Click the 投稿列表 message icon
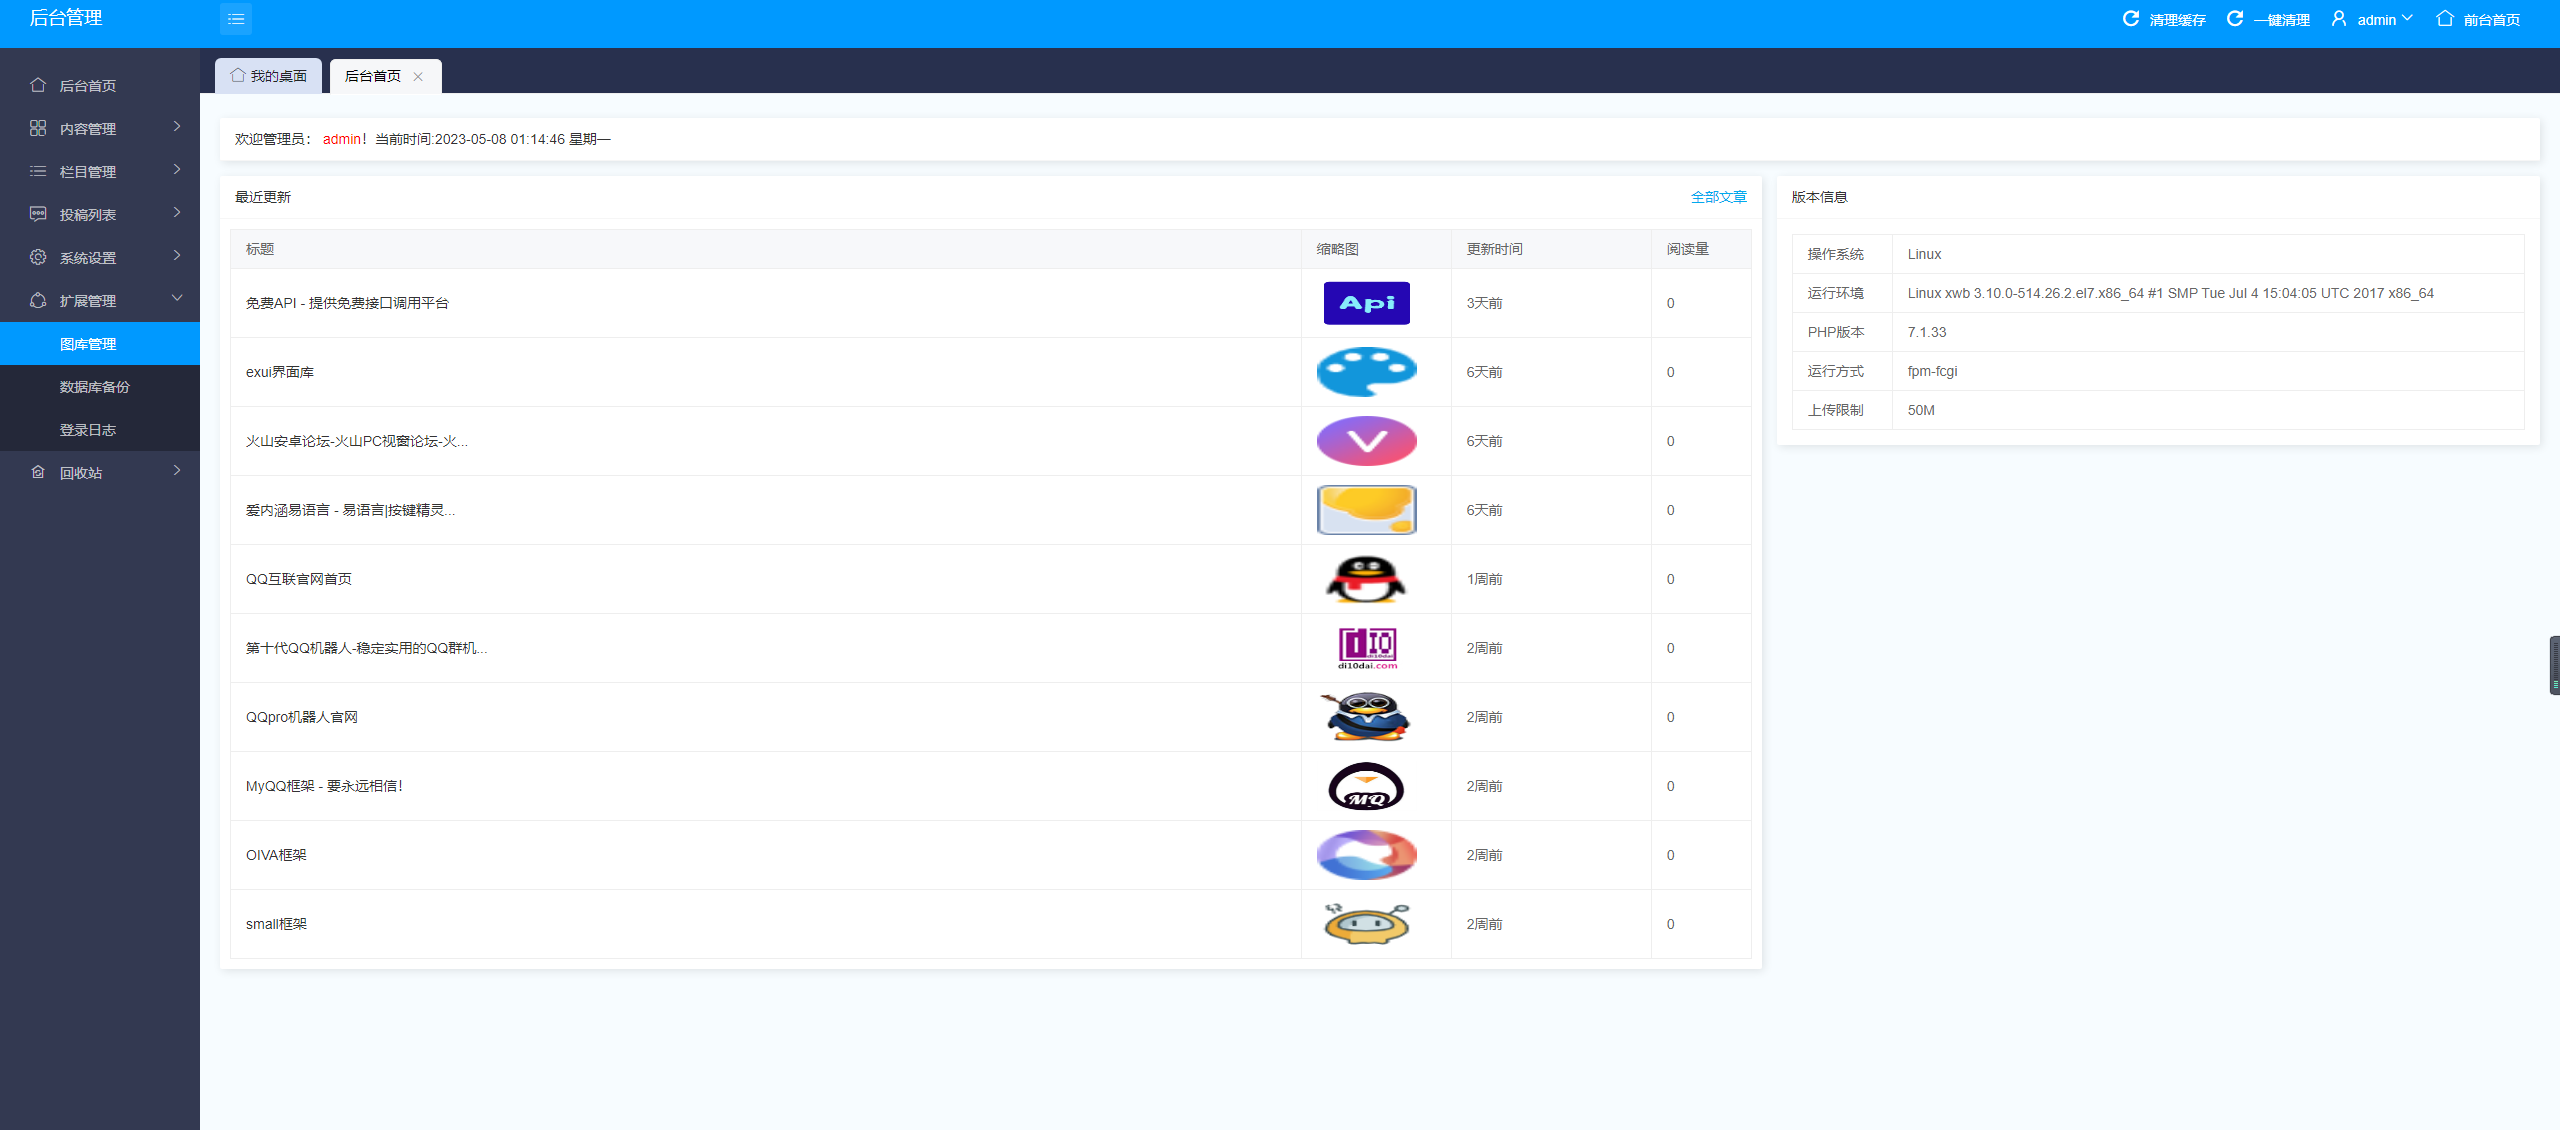The height and width of the screenshot is (1130, 2560). pyautogui.click(x=38, y=214)
